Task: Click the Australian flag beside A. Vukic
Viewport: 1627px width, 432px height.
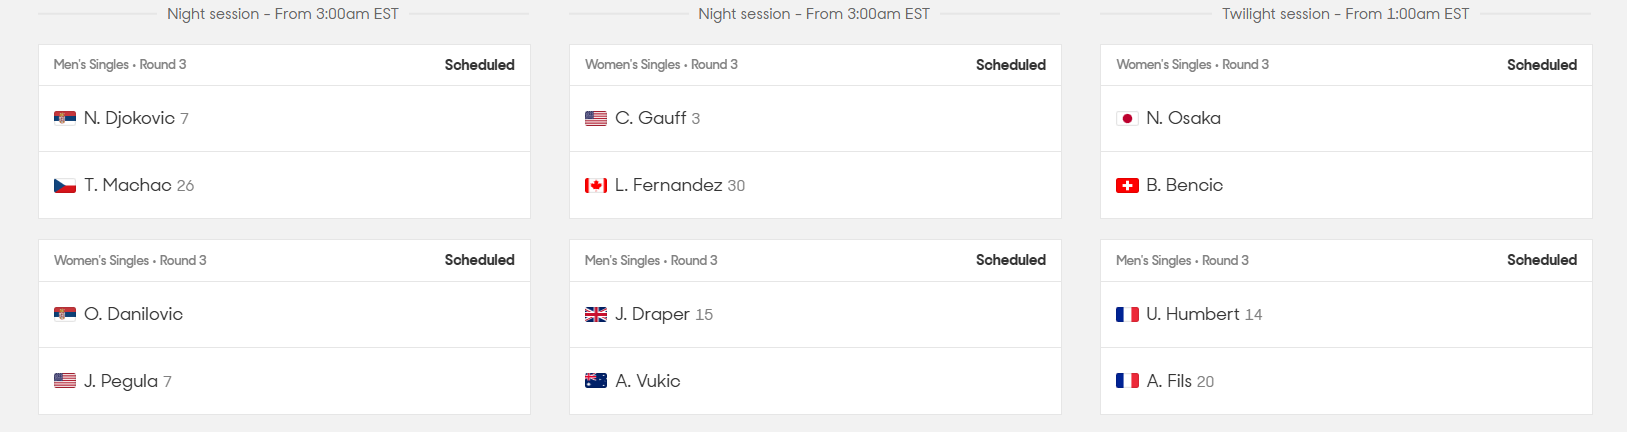Action: (x=596, y=381)
